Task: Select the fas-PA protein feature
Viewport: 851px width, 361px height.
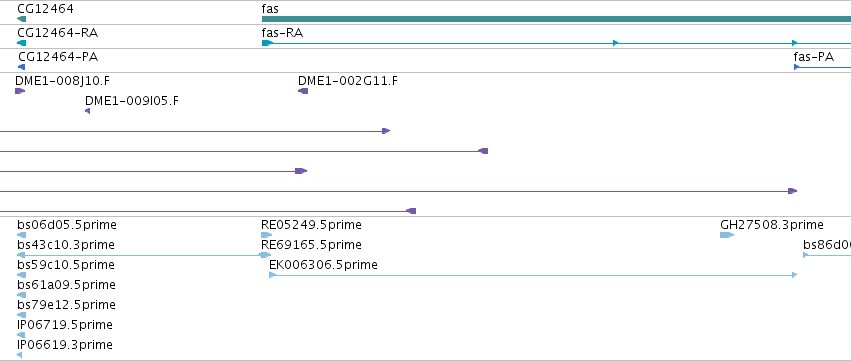Action: (822, 67)
